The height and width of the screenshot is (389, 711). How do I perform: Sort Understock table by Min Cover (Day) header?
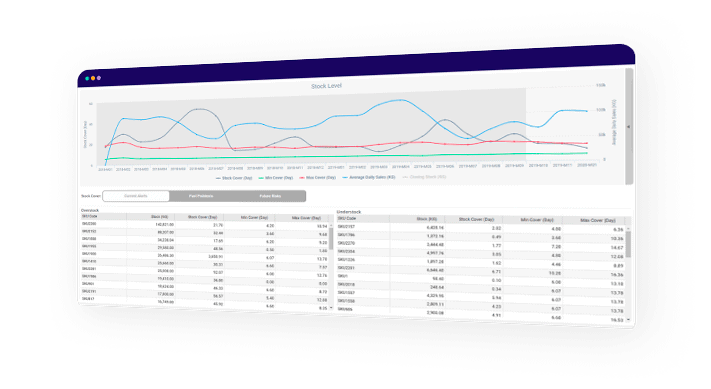point(532,220)
